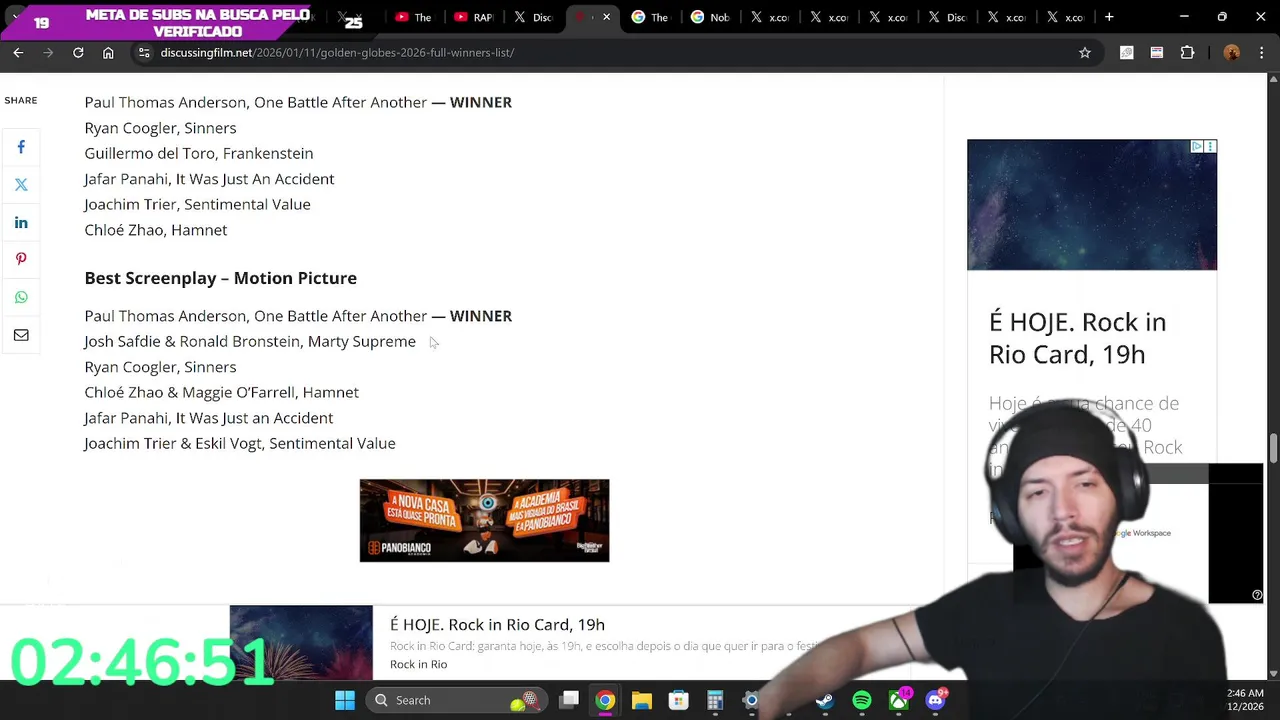Image resolution: width=1280 pixels, height=720 pixels.
Task: Switch to the YouTube 'RAPI' tab
Action: 473,17
